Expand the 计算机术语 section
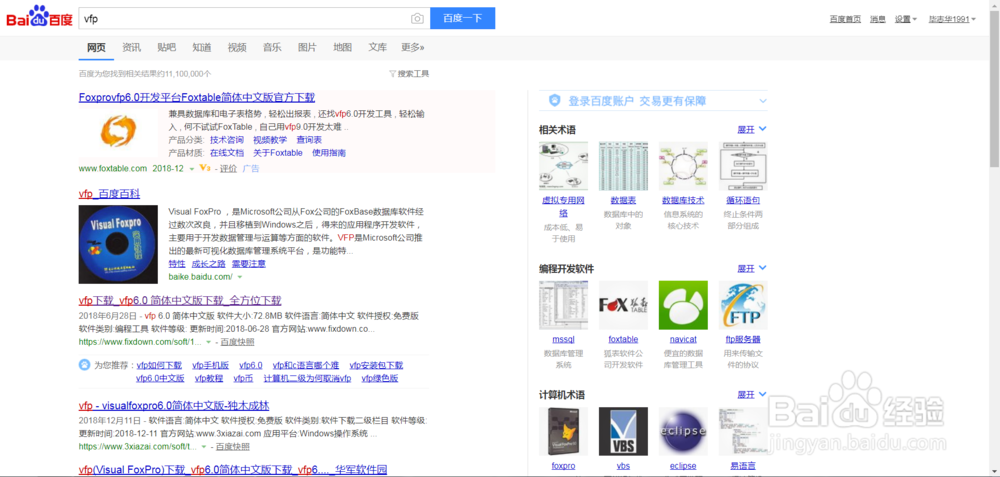Viewport: 1000px width, 477px height. tap(752, 395)
